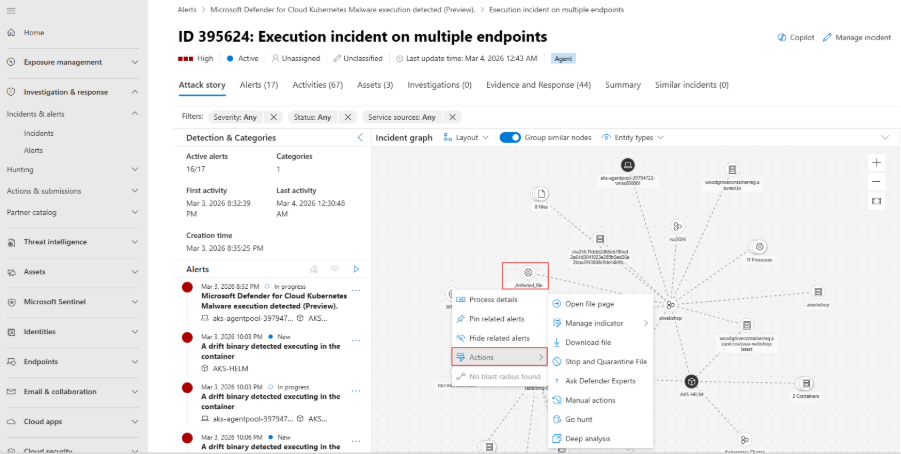Choose Manual actions
Screen dimensions: 901x454
(x=600, y=400)
